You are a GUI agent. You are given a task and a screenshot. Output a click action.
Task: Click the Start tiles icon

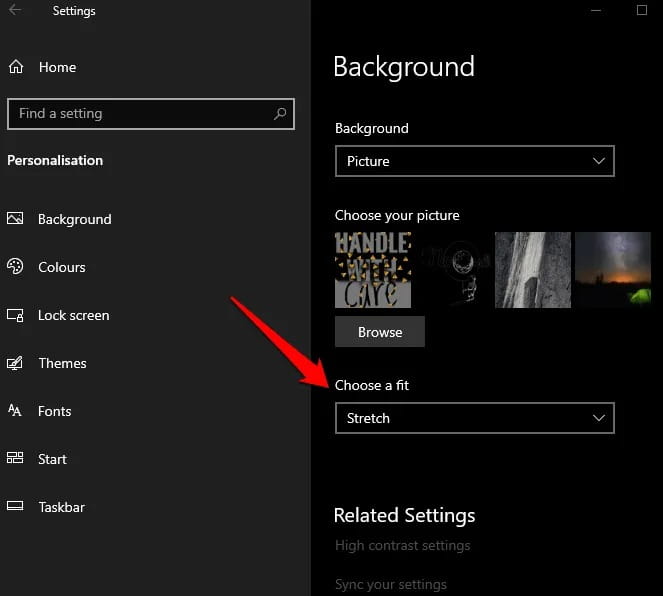click(x=15, y=458)
